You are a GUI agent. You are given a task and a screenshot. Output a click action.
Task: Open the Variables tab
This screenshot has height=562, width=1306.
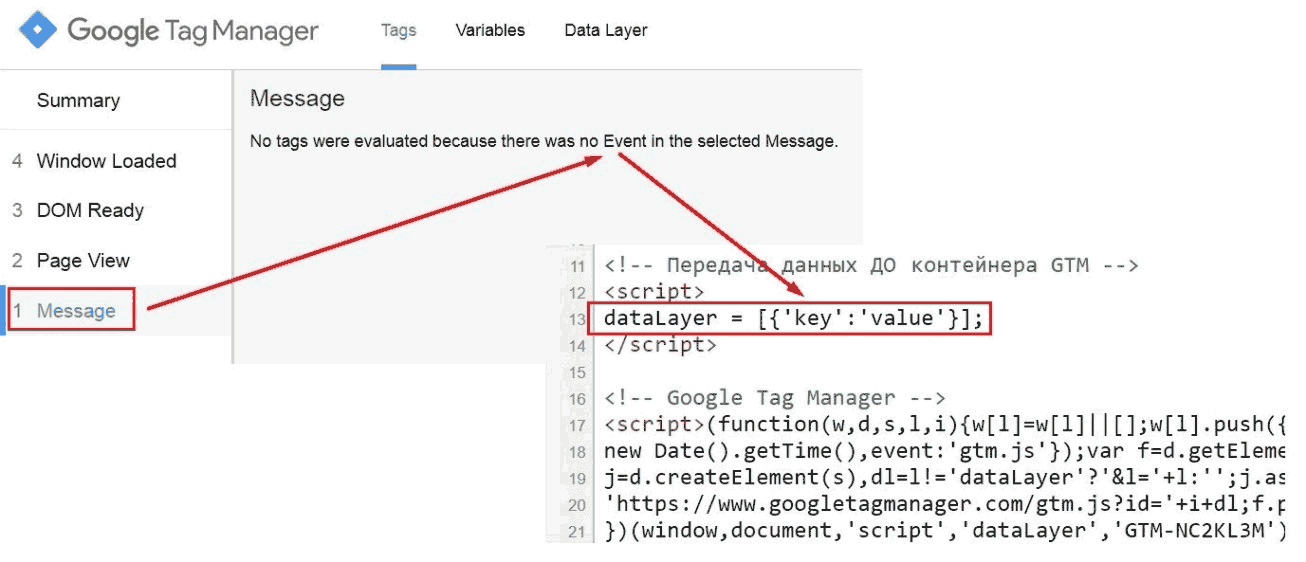[x=490, y=30]
